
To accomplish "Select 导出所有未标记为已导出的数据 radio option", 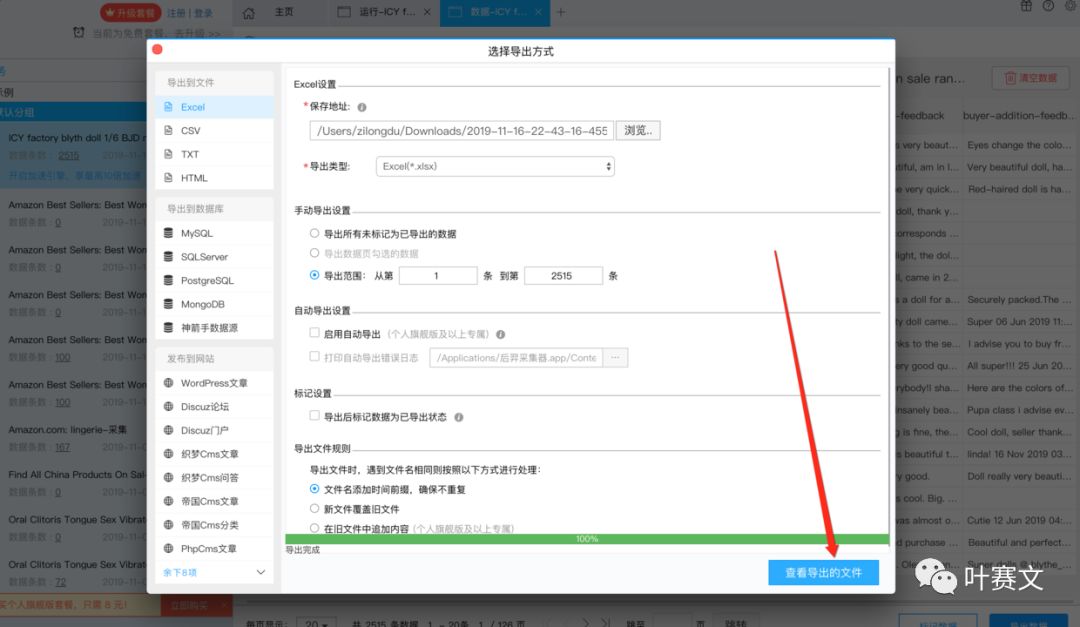I will pos(315,233).
